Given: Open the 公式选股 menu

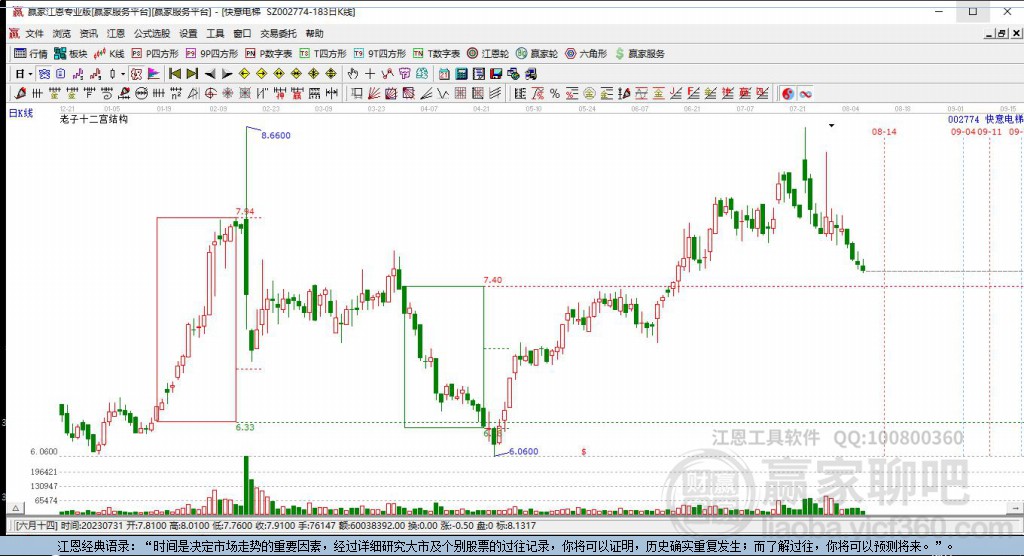Looking at the screenshot, I should click(x=152, y=33).
